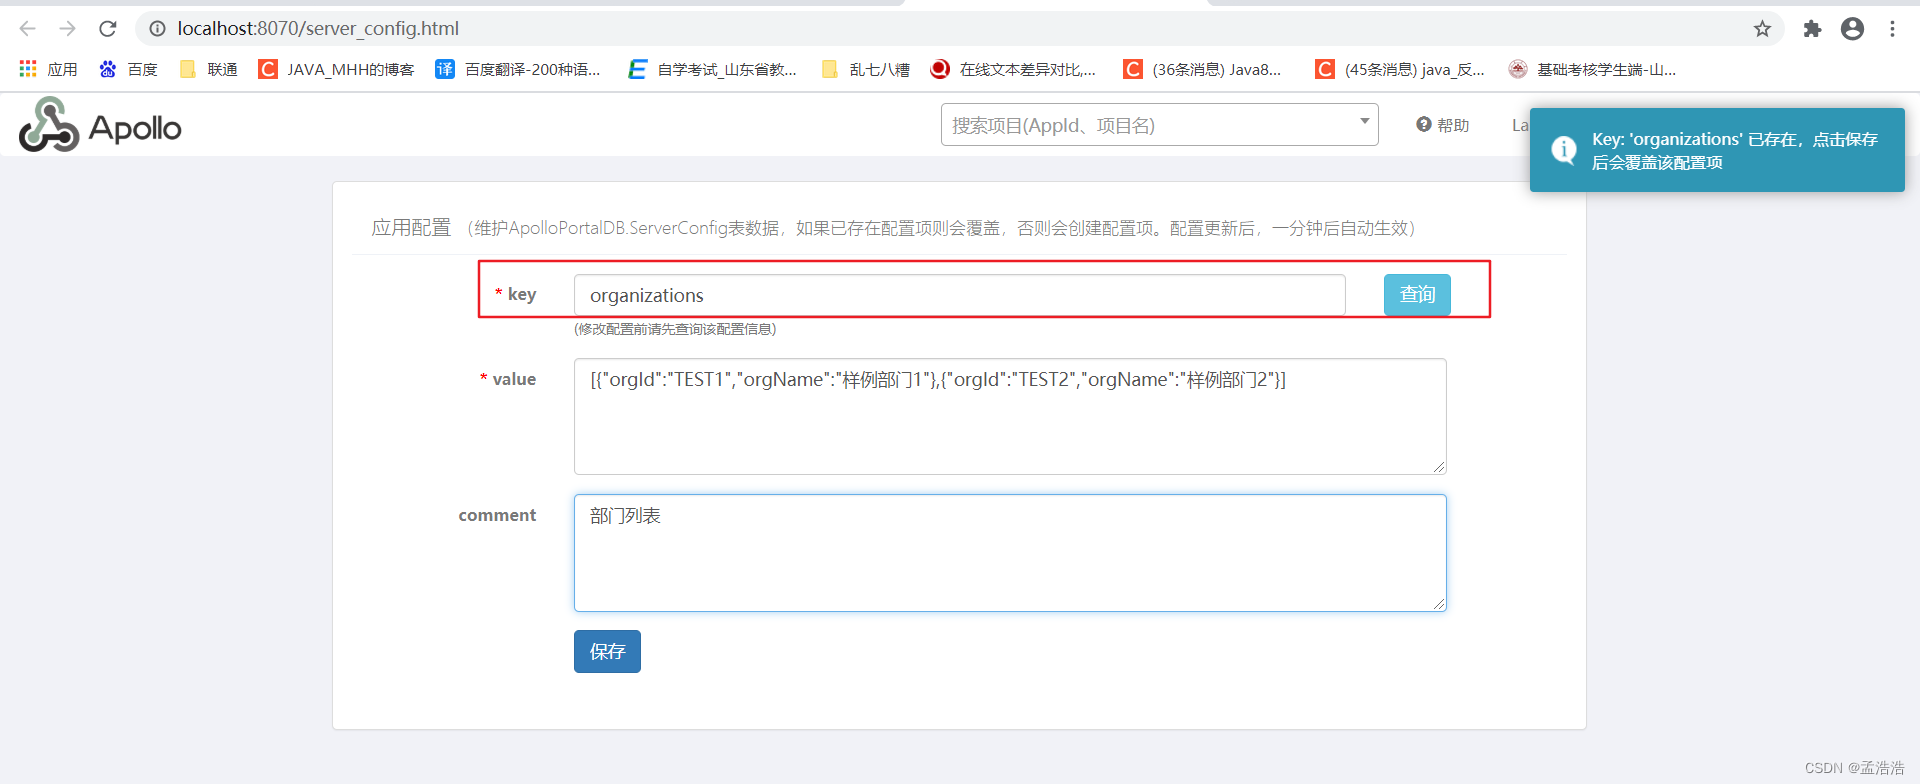Image resolution: width=1920 pixels, height=784 pixels.
Task: Click the Apollo logo to go home
Action: click(x=100, y=126)
